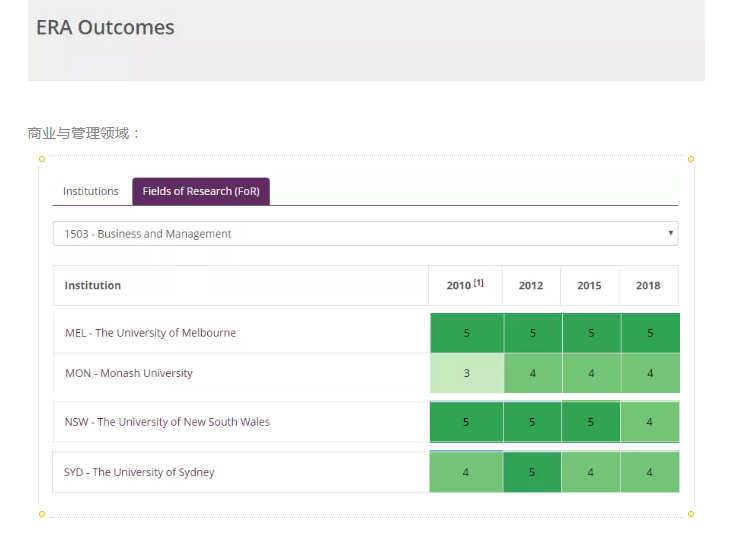Open the 1503 - Business and Management dropdown

pyautogui.click(x=366, y=234)
